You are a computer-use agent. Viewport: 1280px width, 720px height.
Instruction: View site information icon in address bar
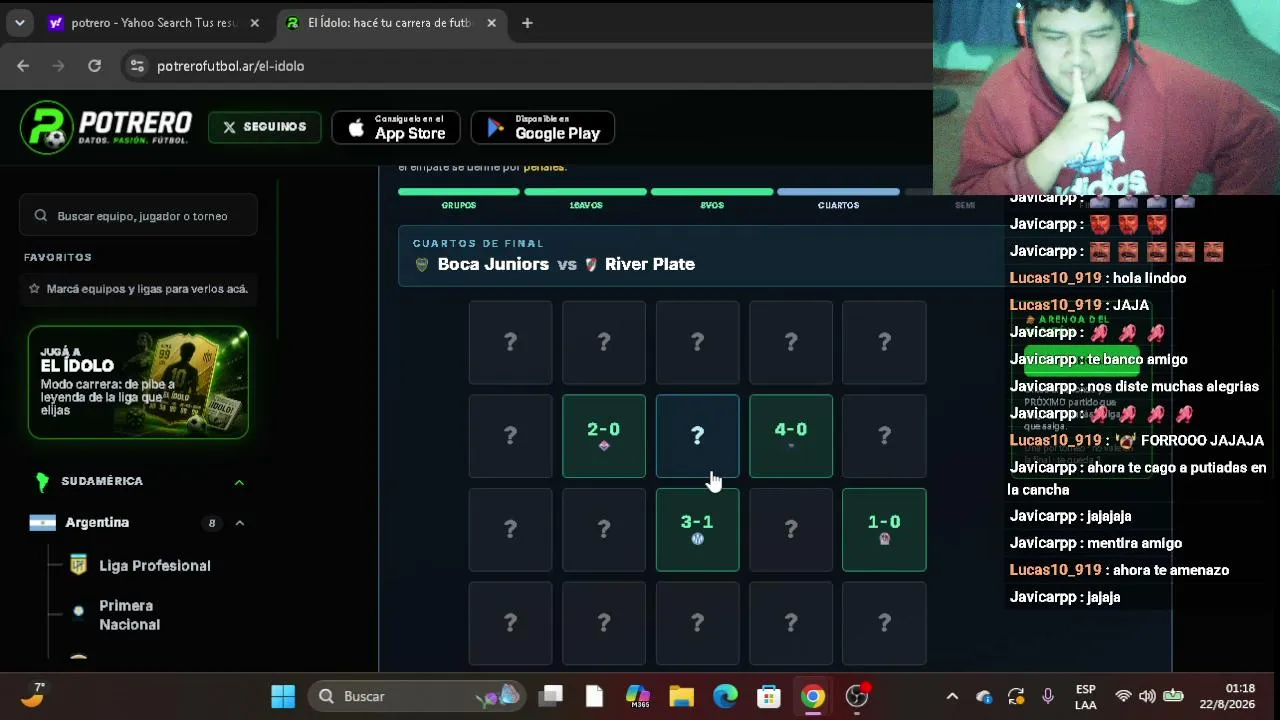137,66
